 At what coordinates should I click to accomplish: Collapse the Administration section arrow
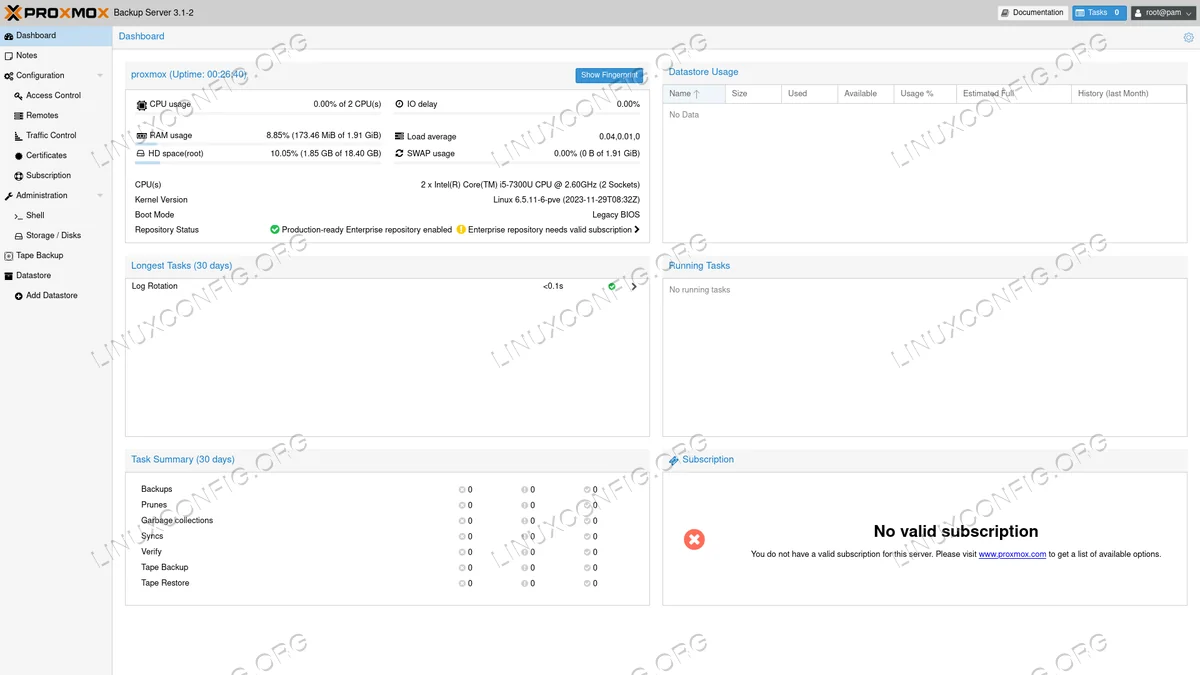coord(100,196)
